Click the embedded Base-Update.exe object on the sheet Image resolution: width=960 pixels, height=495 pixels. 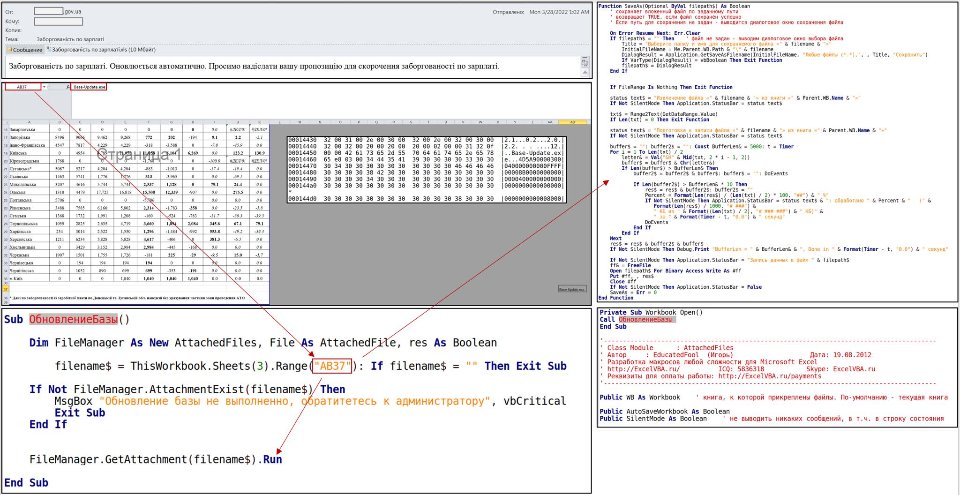click(x=572, y=289)
